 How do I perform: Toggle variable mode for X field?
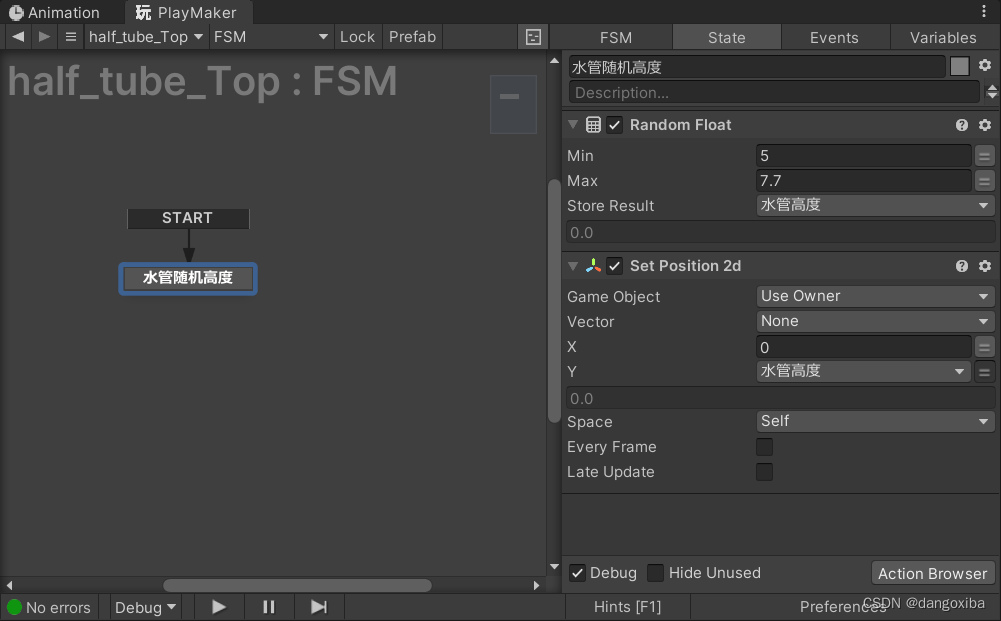[984, 347]
